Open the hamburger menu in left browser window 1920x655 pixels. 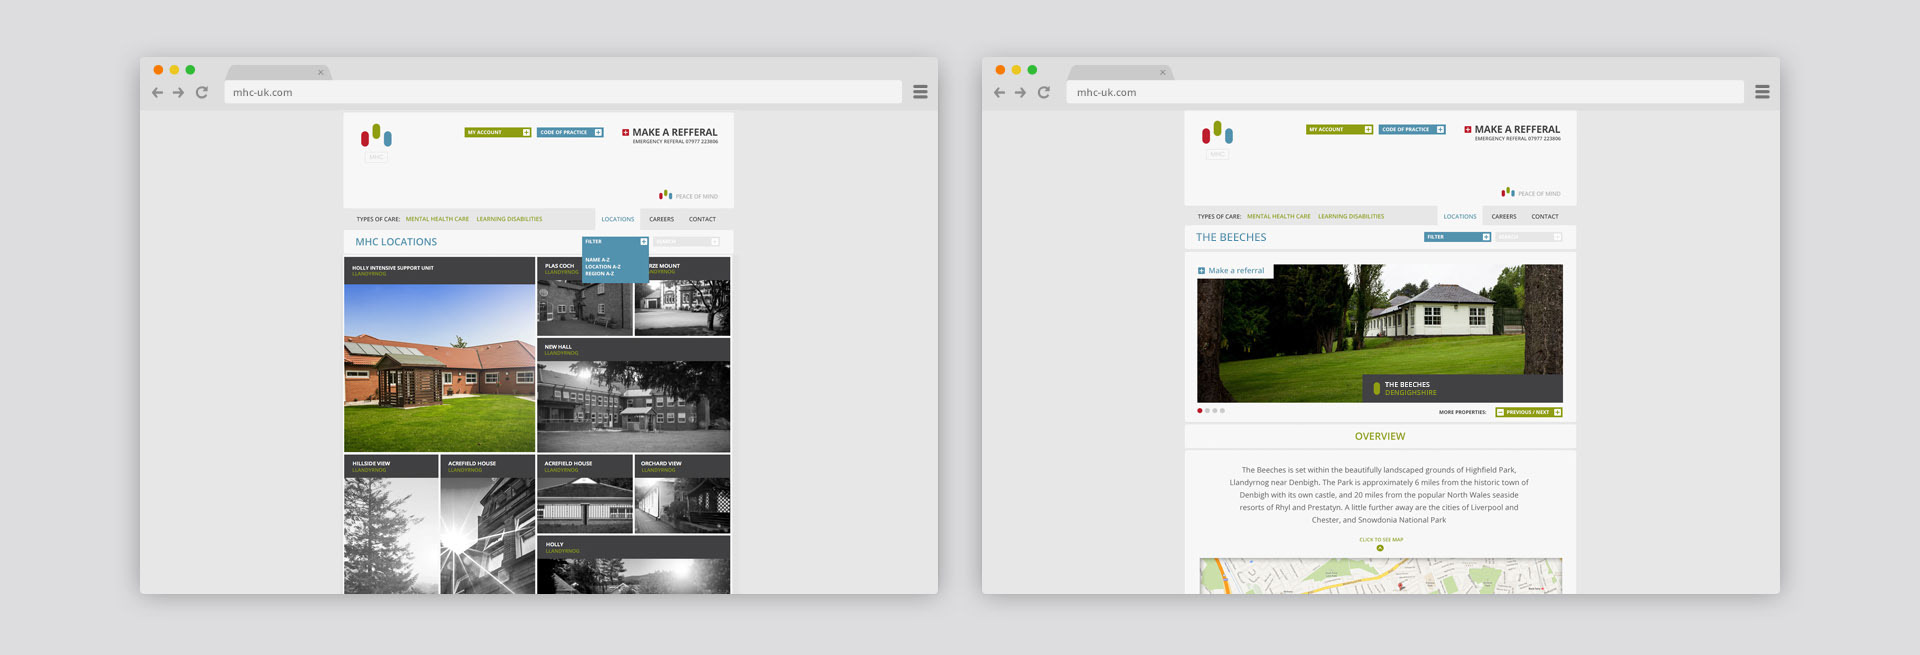coord(920,92)
